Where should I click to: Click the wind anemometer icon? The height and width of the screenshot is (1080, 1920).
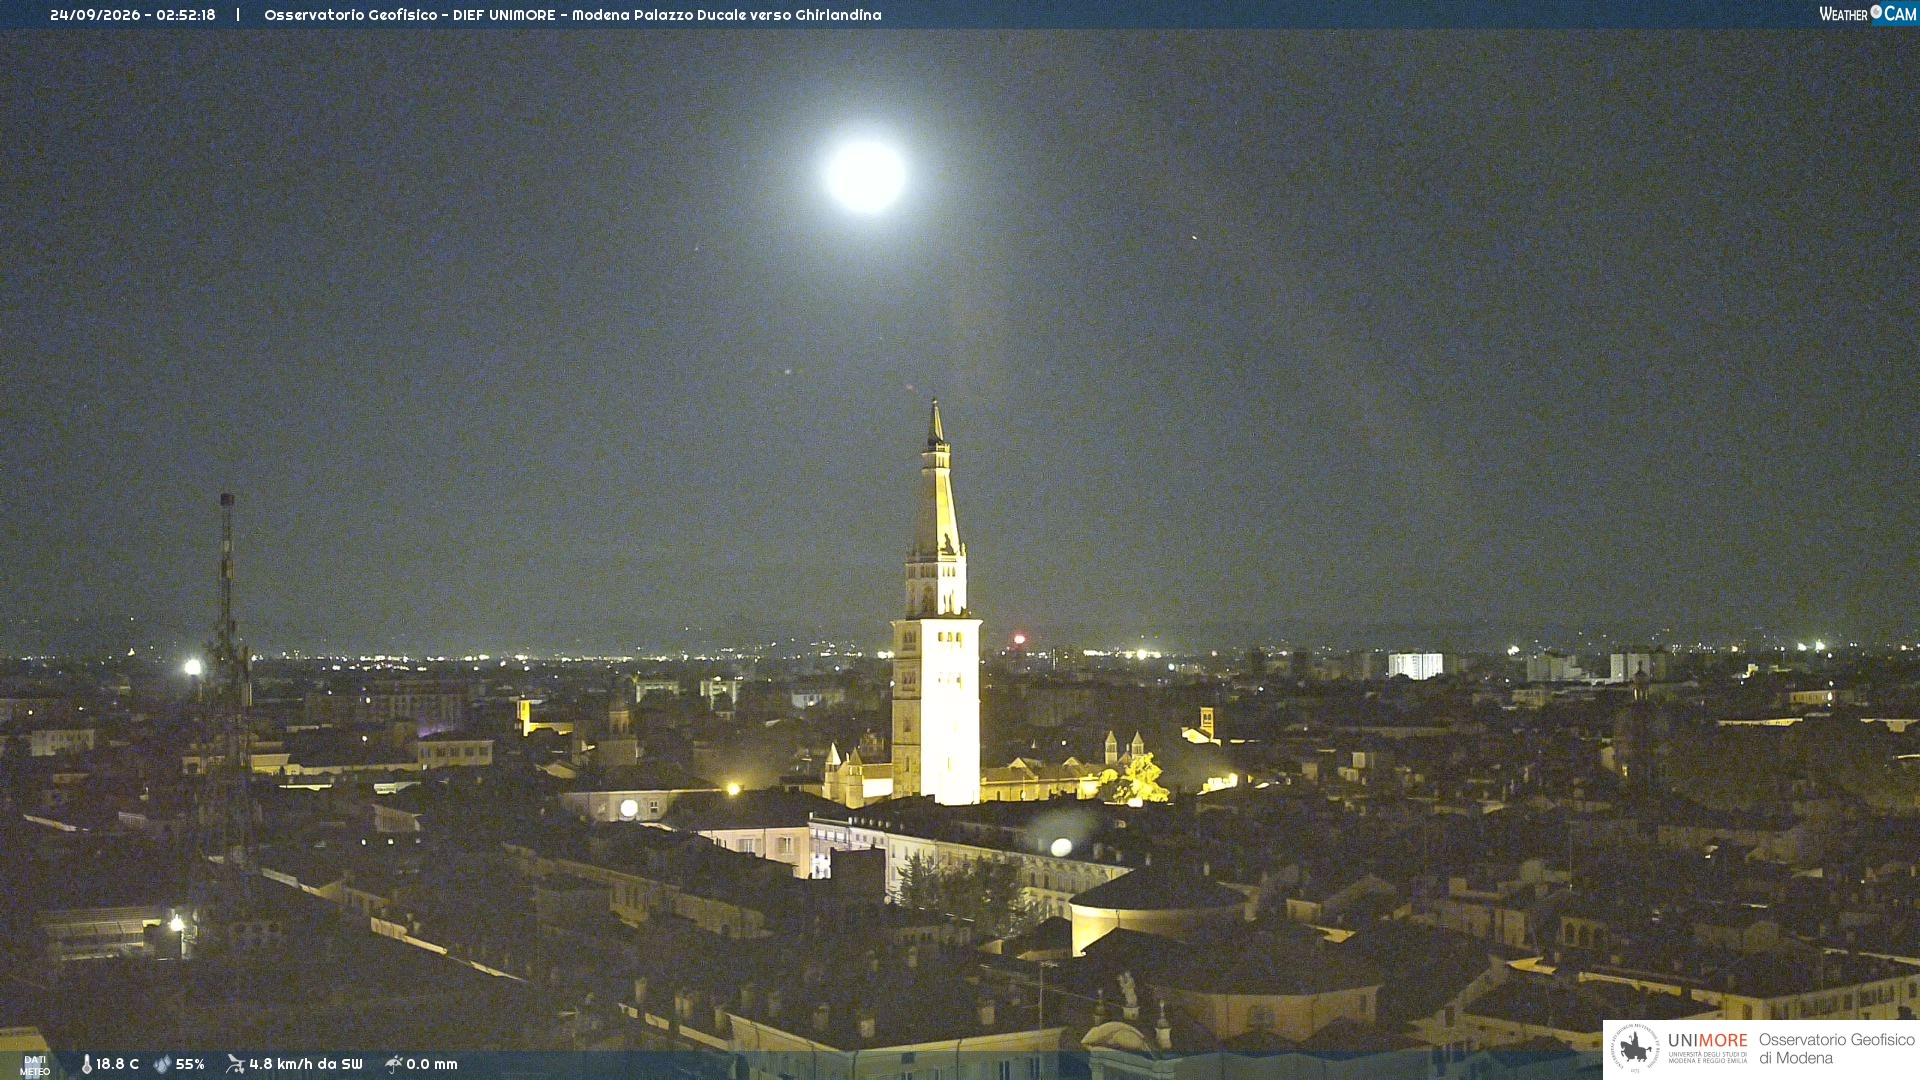click(235, 1064)
